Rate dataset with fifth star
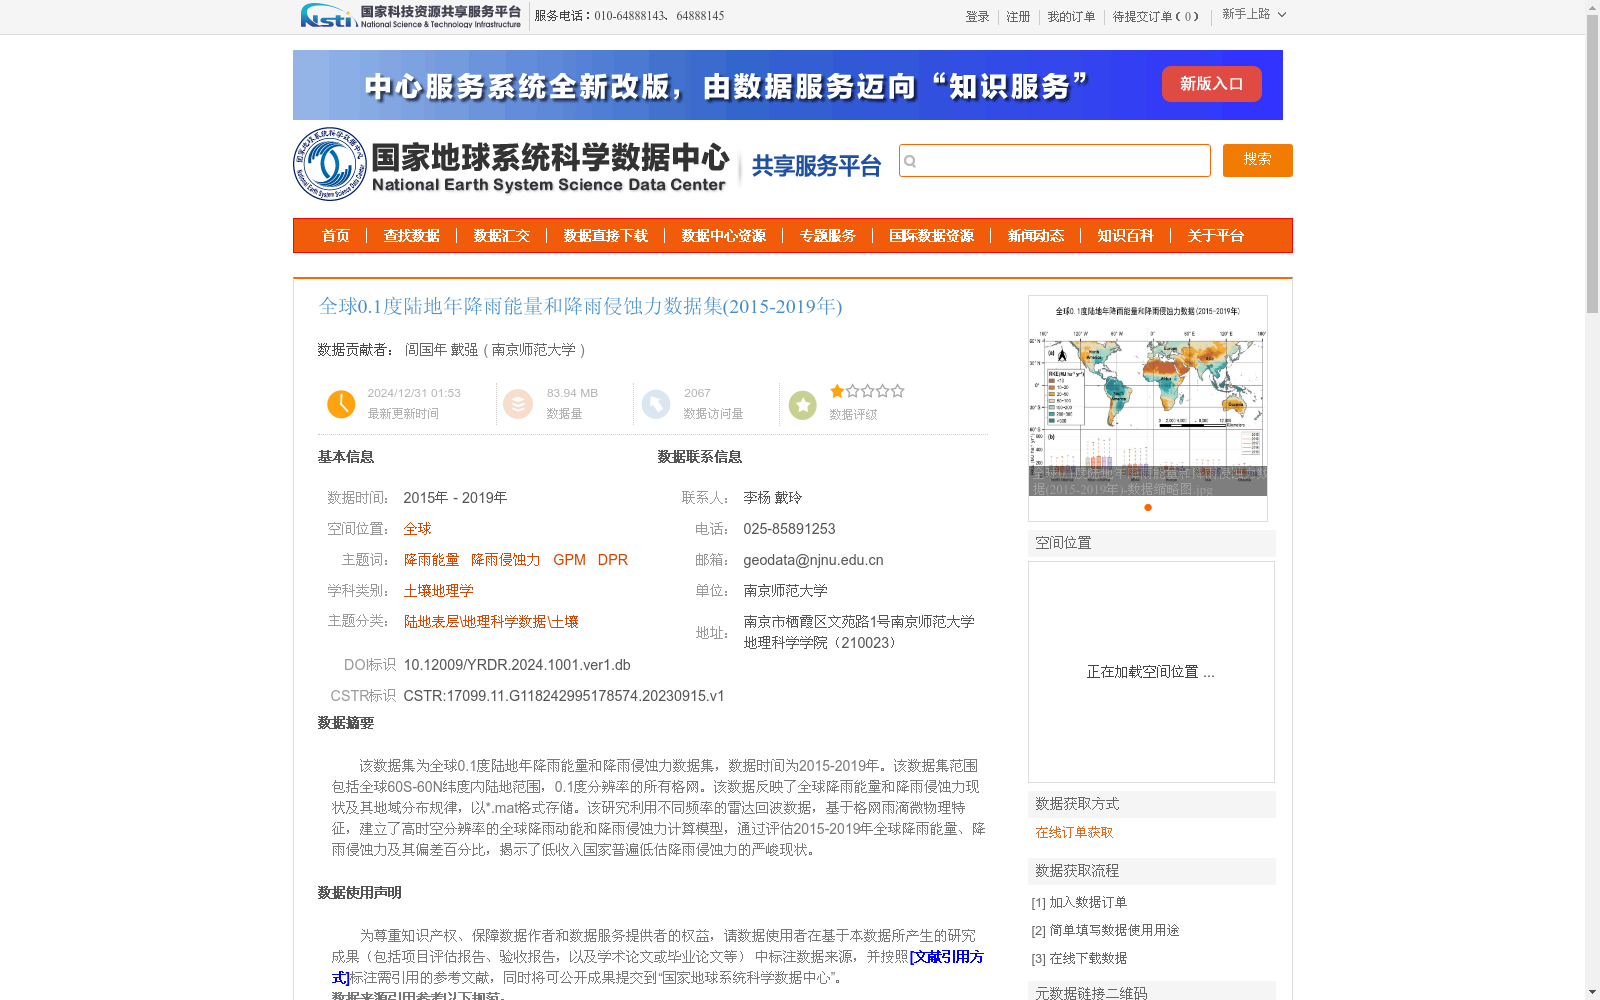The image size is (1600, 1000). (897, 391)
